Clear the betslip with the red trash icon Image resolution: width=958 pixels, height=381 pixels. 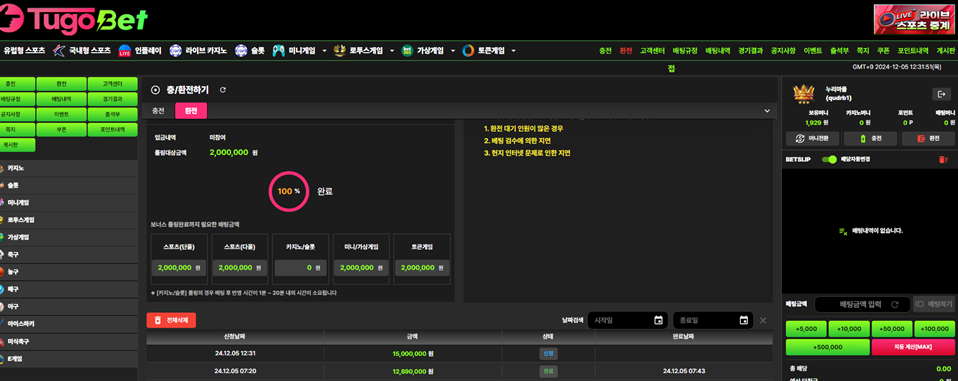tap(942, 159)
